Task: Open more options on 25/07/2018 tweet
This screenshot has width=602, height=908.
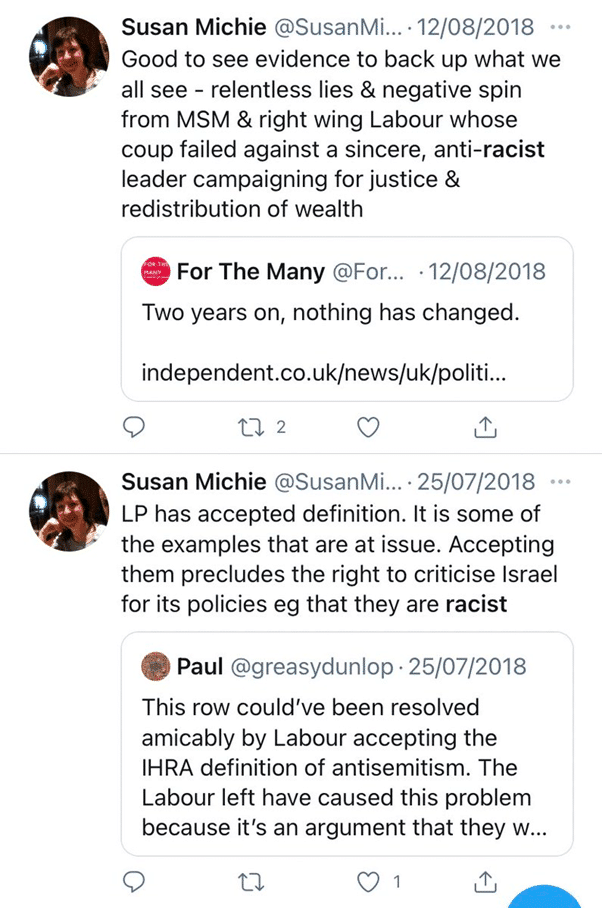Action: click(x=565, y=482)
